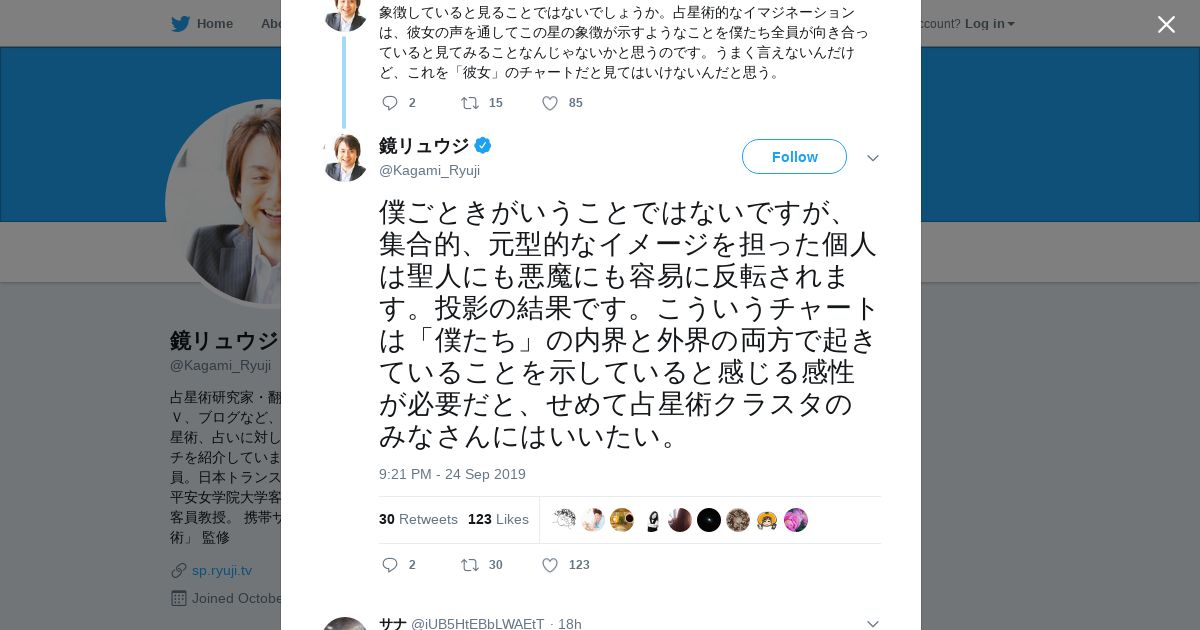Click the retweet icon showing 30

(470, 565)
